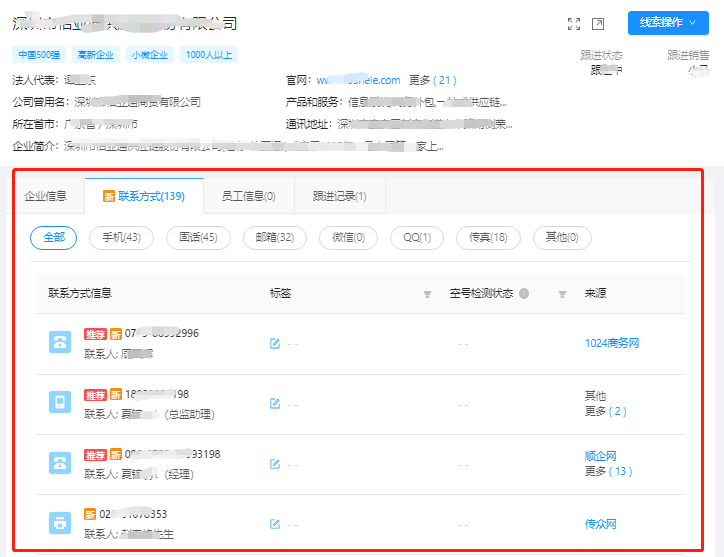The width and height of the screenshot is (724, 557).
Task: Filter contacts by 传真(18)
Action: click(x=488, y=237)
